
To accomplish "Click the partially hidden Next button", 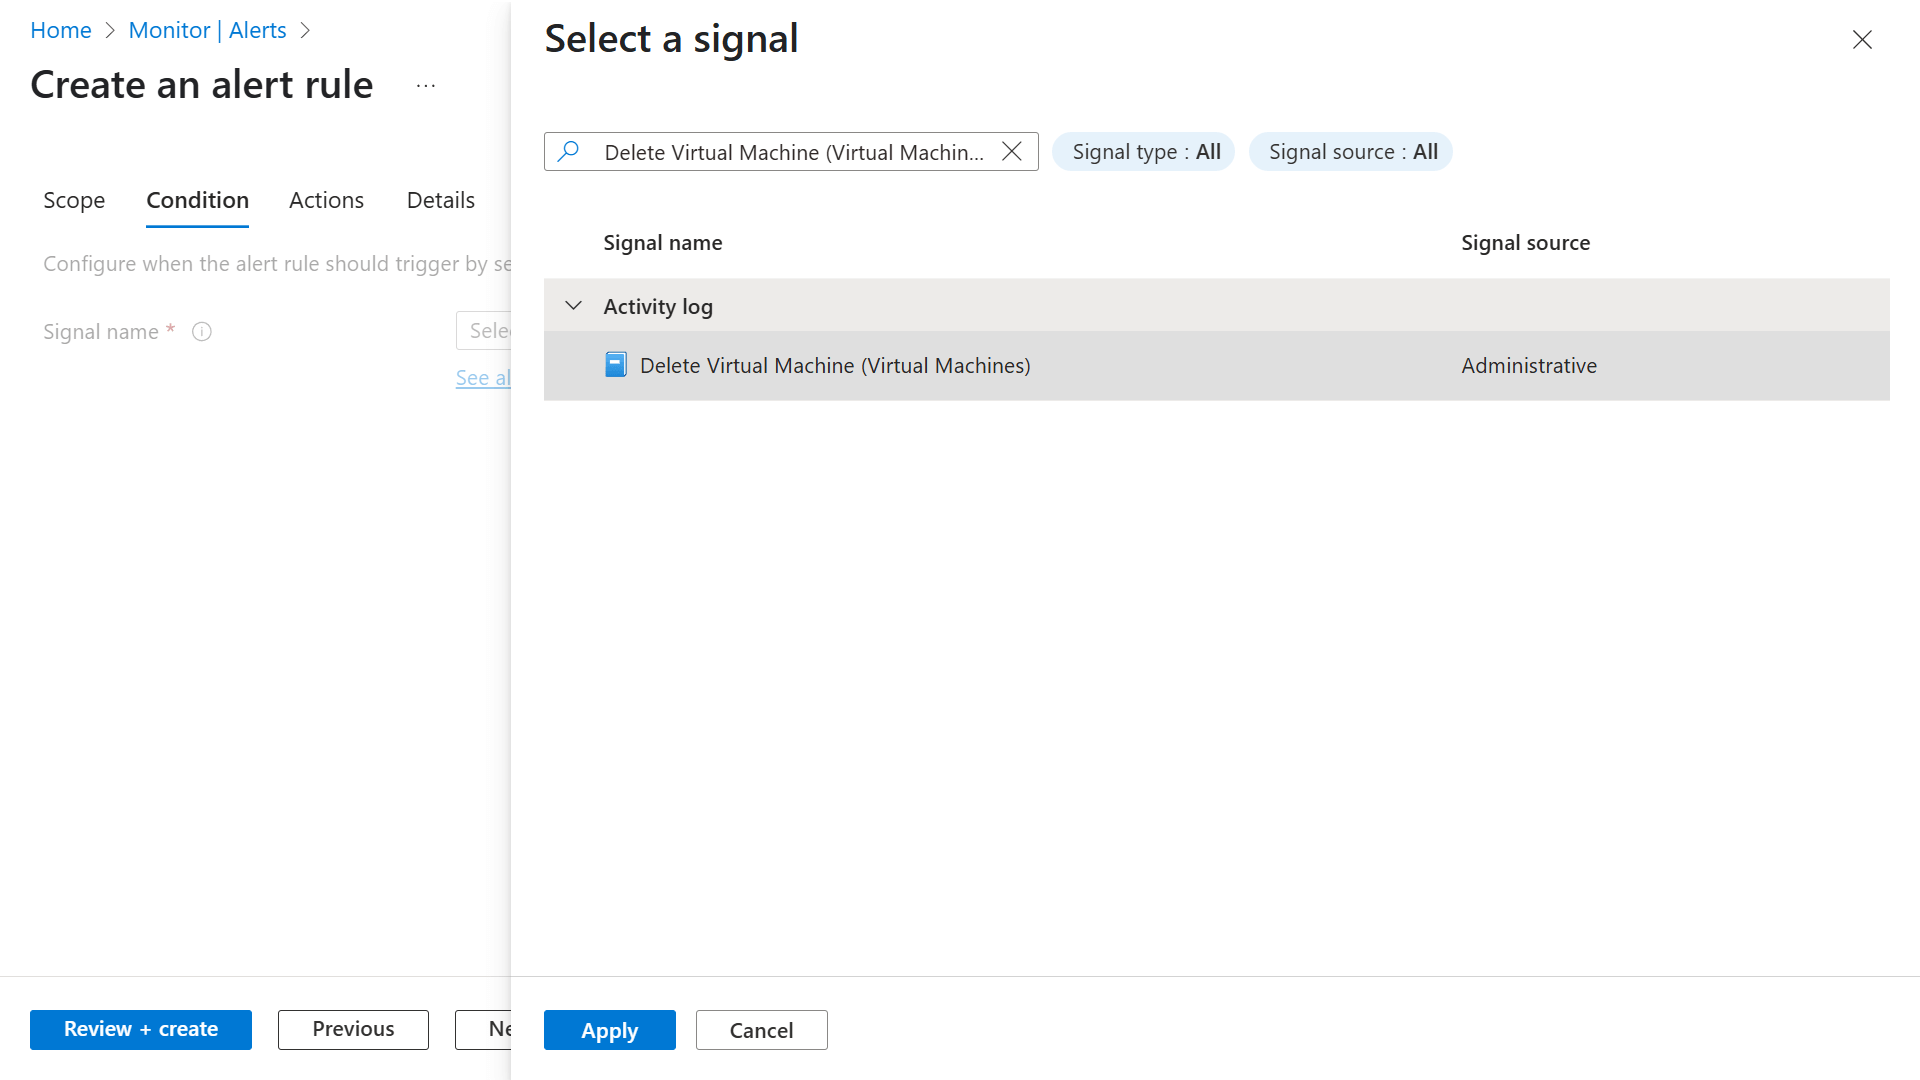I will click(484, 1030).
